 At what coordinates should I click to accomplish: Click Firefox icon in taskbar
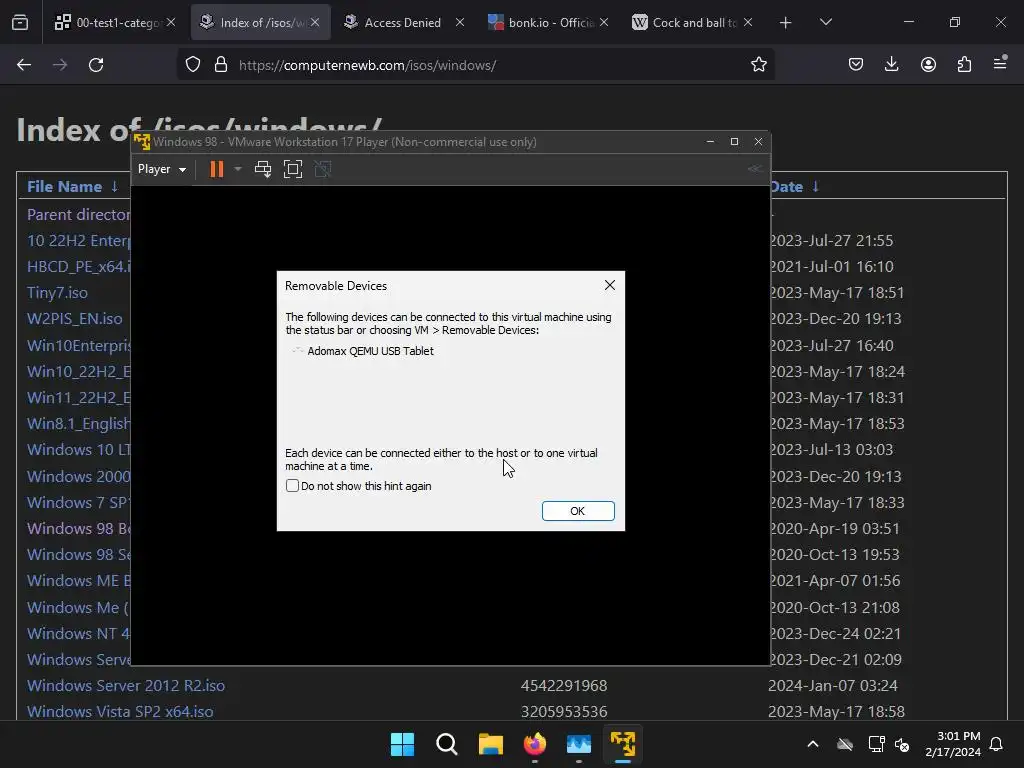coord(535,744)
